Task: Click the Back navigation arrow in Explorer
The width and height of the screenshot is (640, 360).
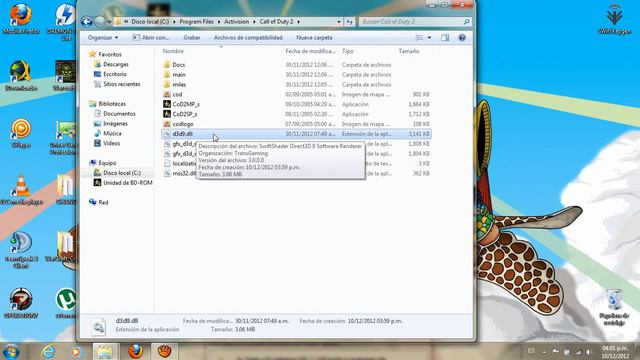Action: click(x=87, y=22)
